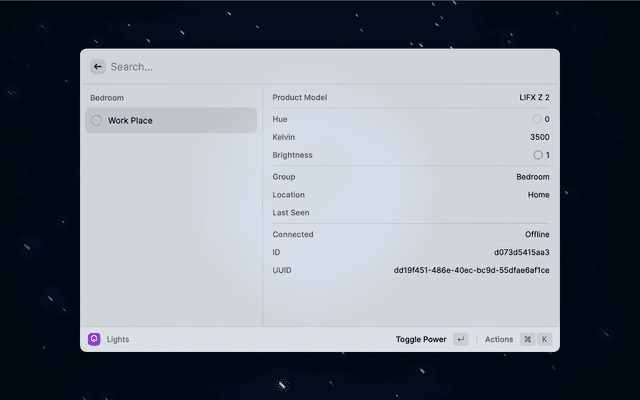The width and height of the screenshot is (640, 400).
Task: Click the UUID value text
Action: tap(471, 270)
